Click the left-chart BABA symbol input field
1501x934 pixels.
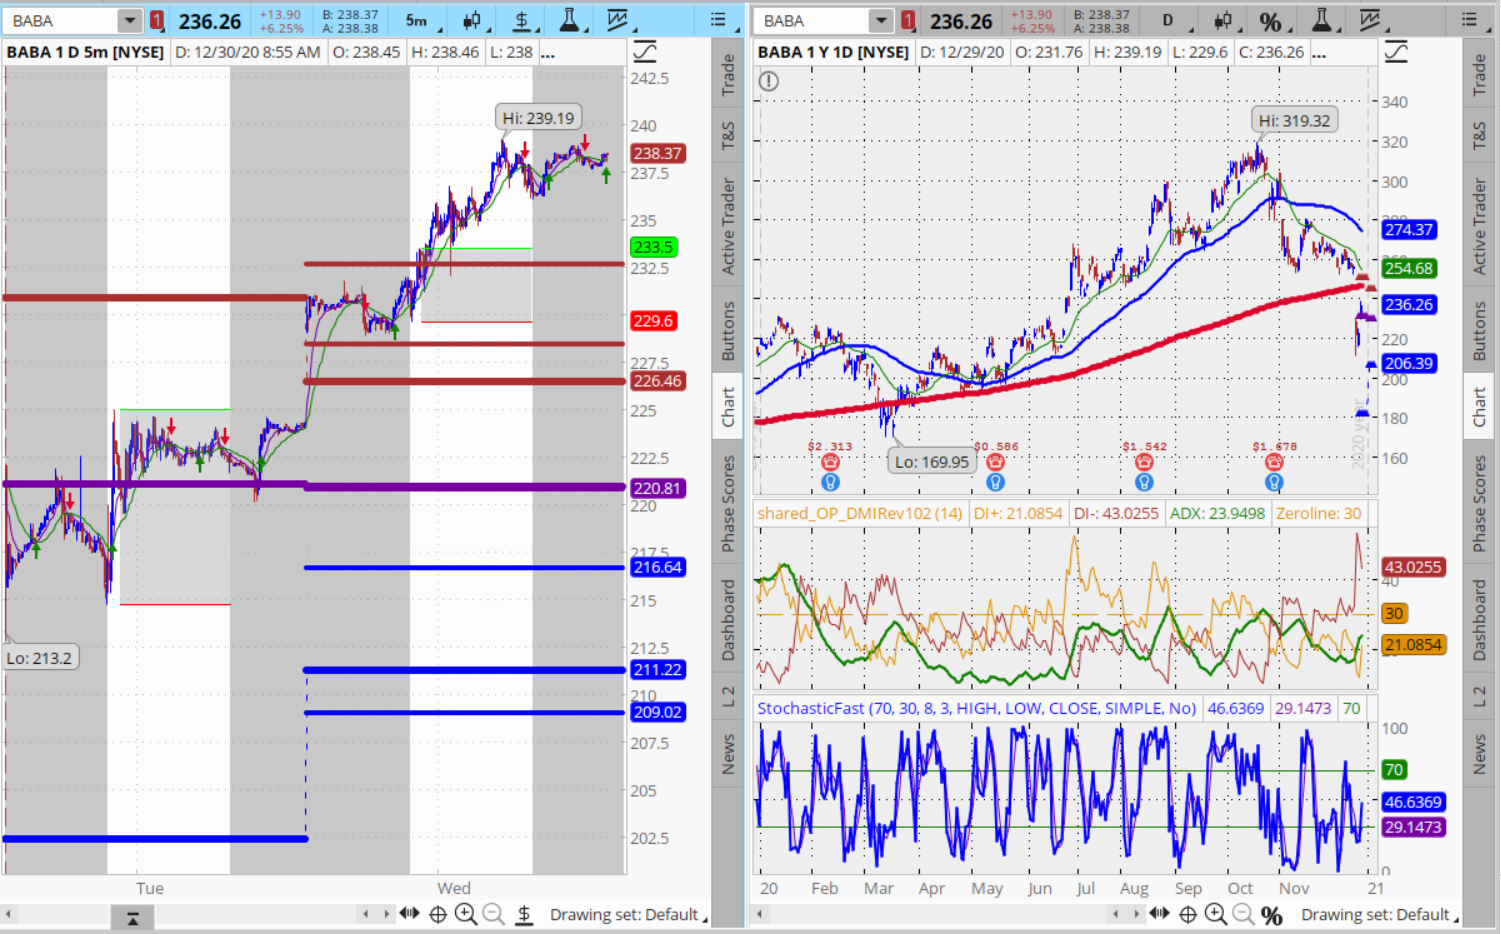click(61, 20)
